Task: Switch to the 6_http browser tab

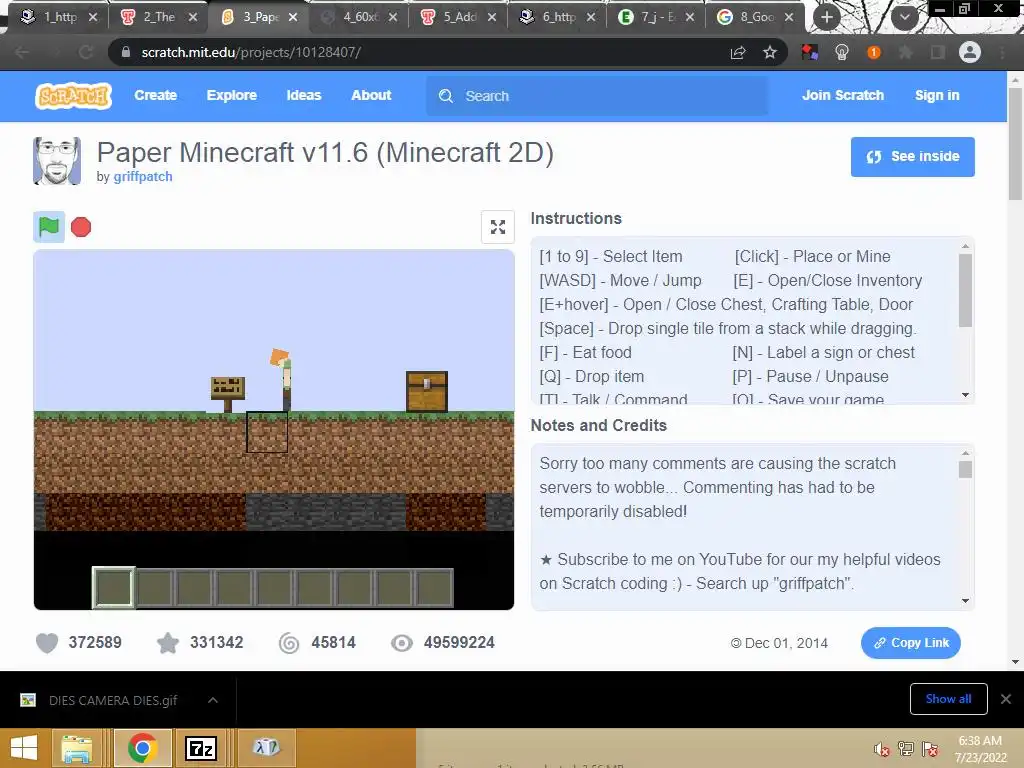Action: [559, 17]
